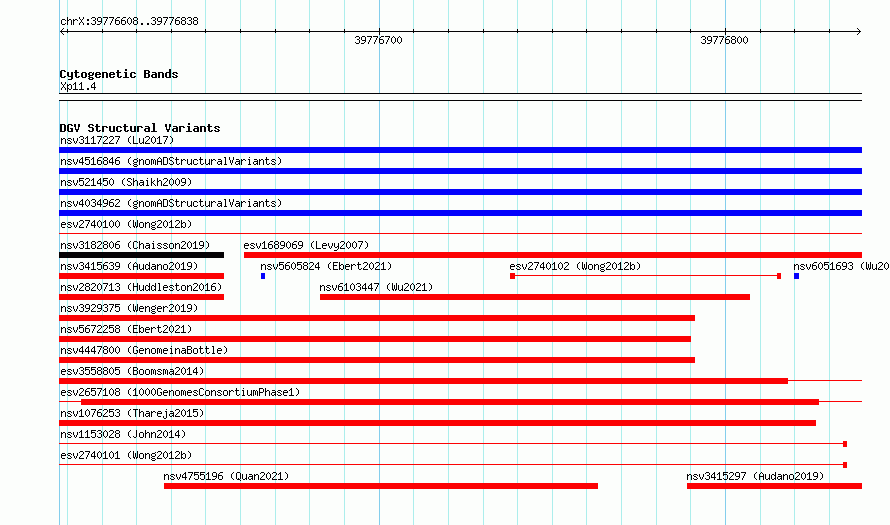890x525 pixels.
Task: Open nsv1153028 (John2014) label
Action: [123, 434]
